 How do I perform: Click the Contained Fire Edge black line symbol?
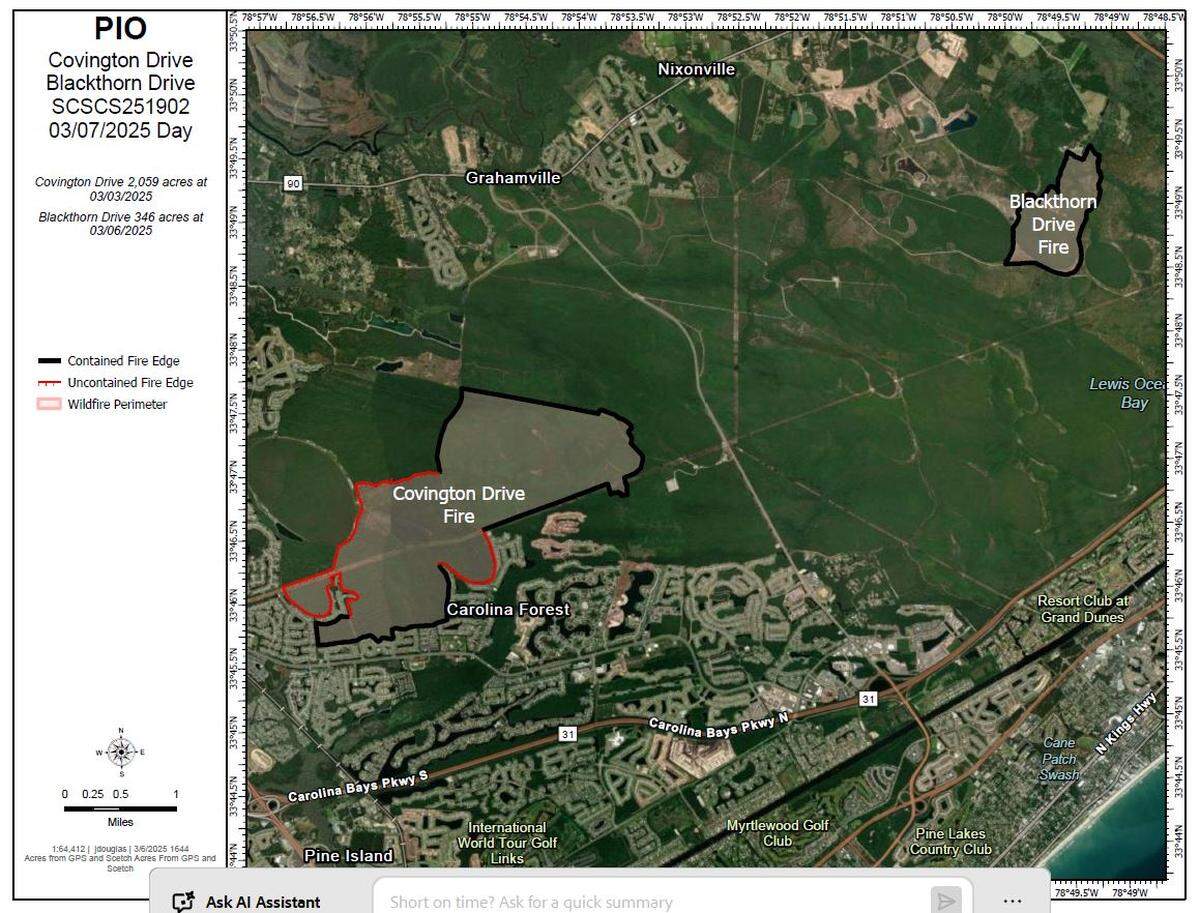49,361
